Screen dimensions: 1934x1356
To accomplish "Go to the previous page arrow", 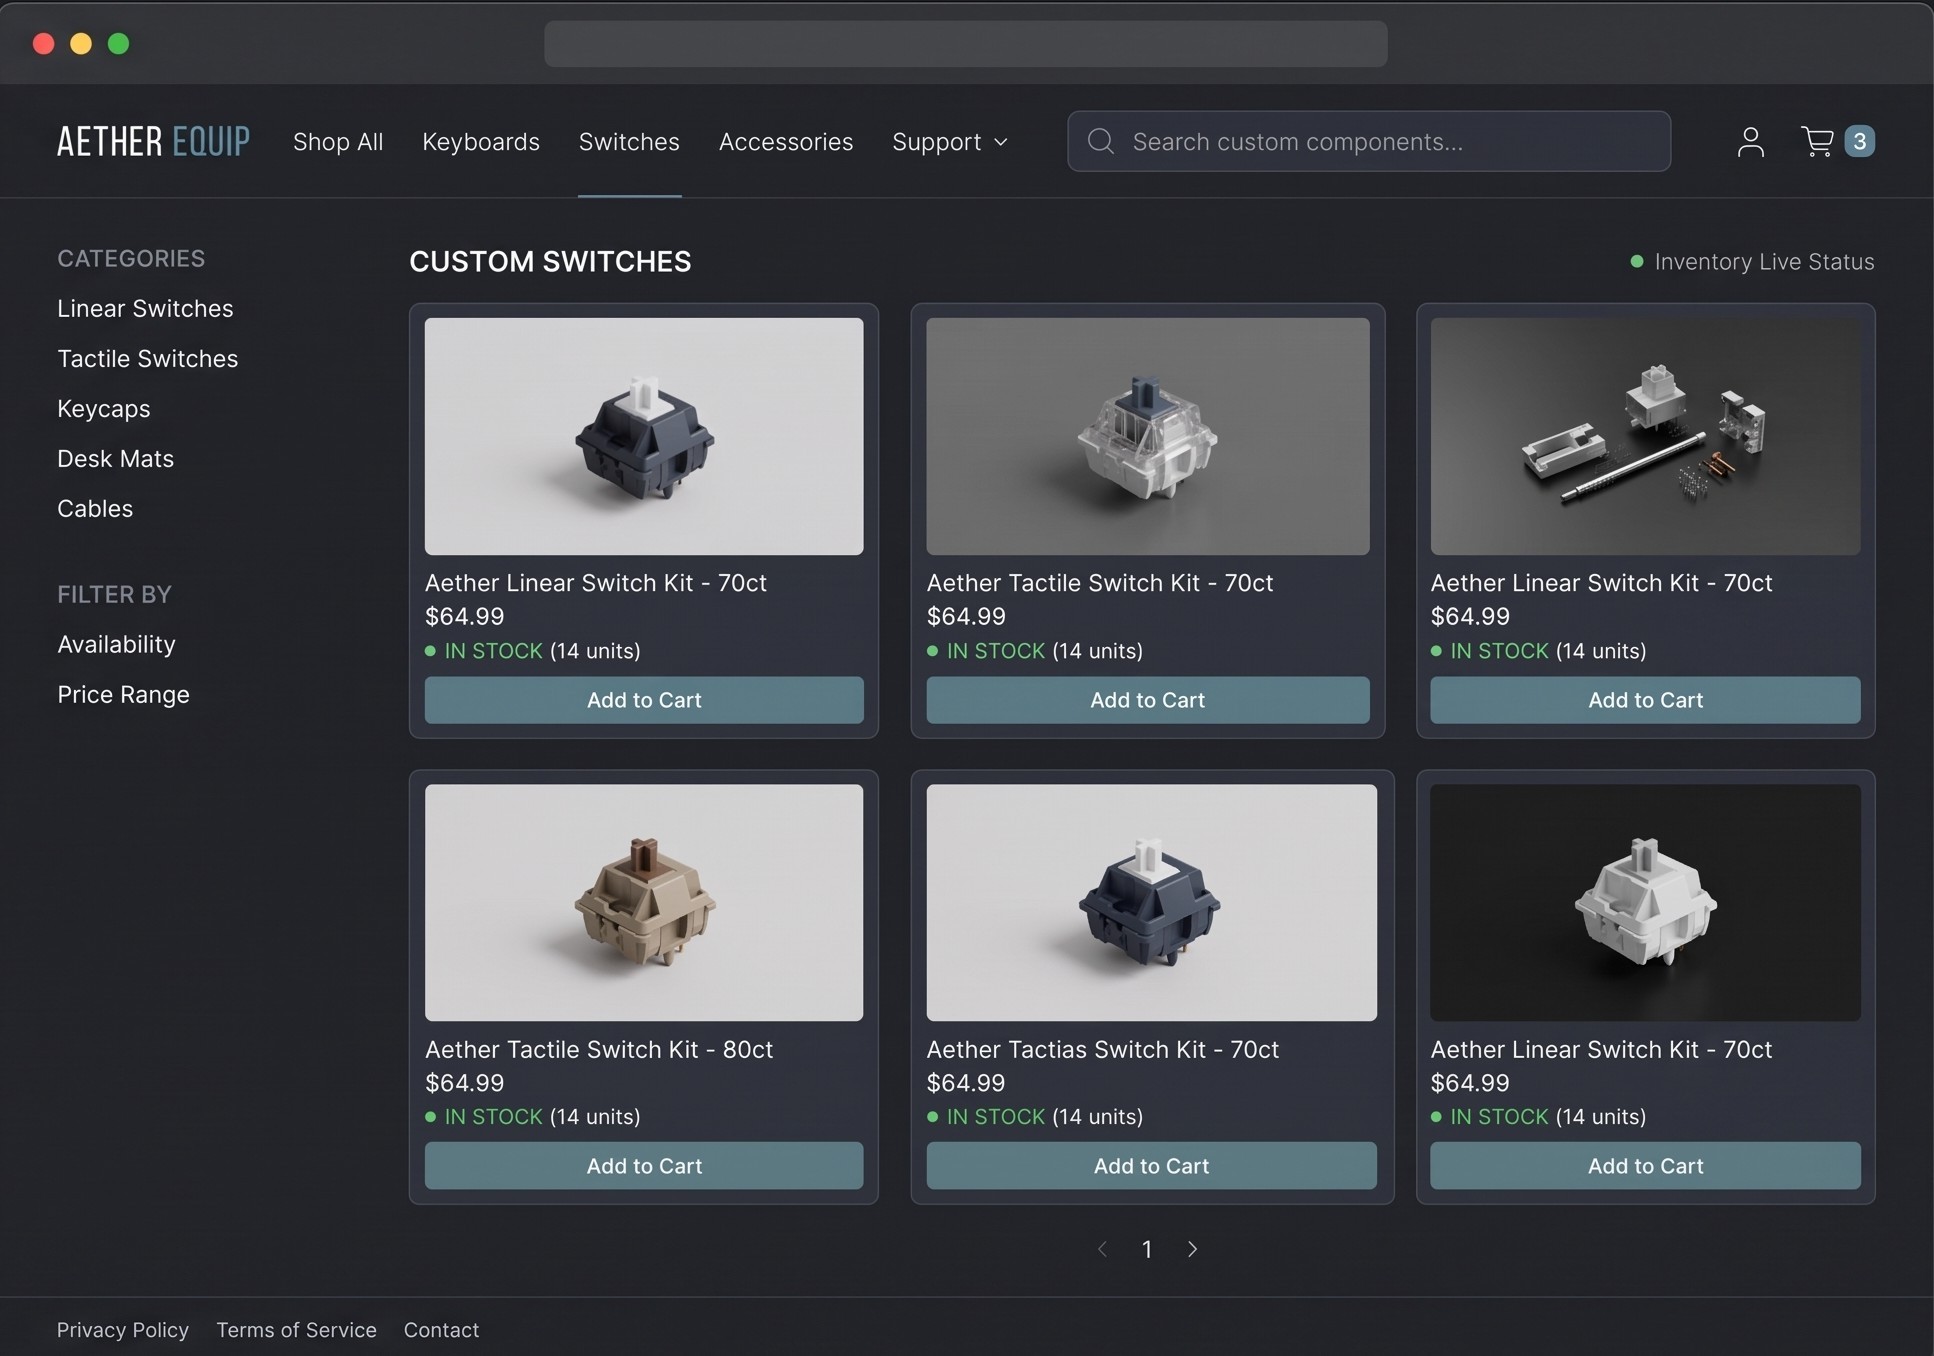I will [x=1102, y=1249].
